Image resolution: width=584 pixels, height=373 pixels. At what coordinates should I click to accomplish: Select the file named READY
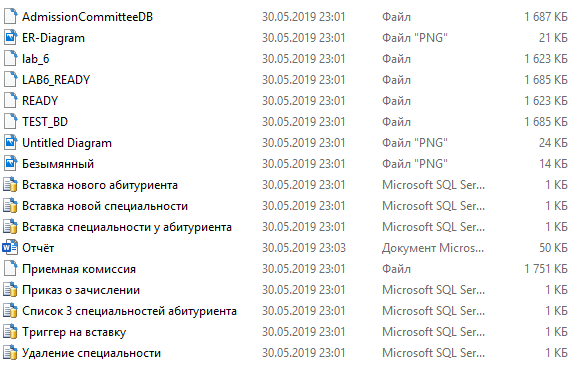tap(40, 101)
